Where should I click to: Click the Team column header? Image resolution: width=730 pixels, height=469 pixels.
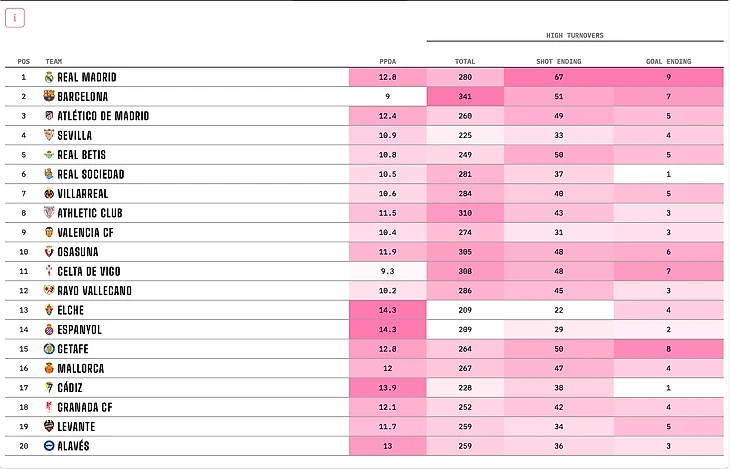click(54, 61)
